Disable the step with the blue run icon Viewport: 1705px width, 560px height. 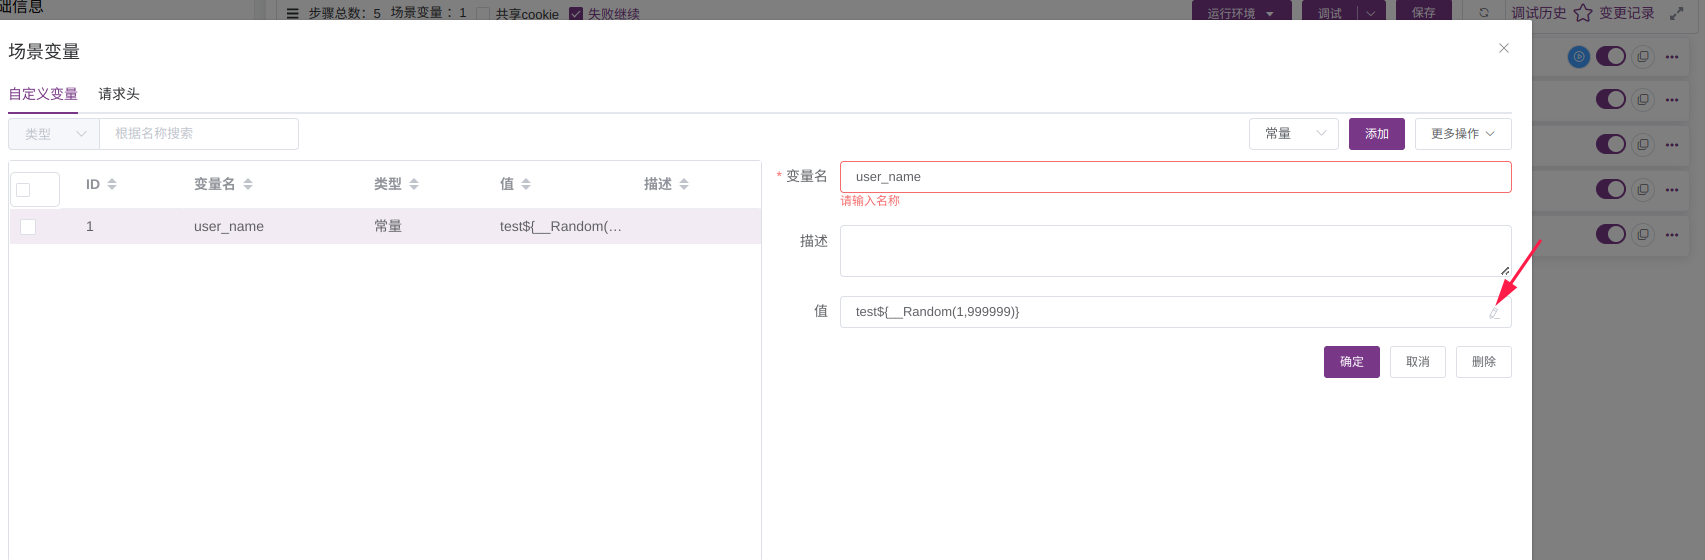click(1611, 57)
